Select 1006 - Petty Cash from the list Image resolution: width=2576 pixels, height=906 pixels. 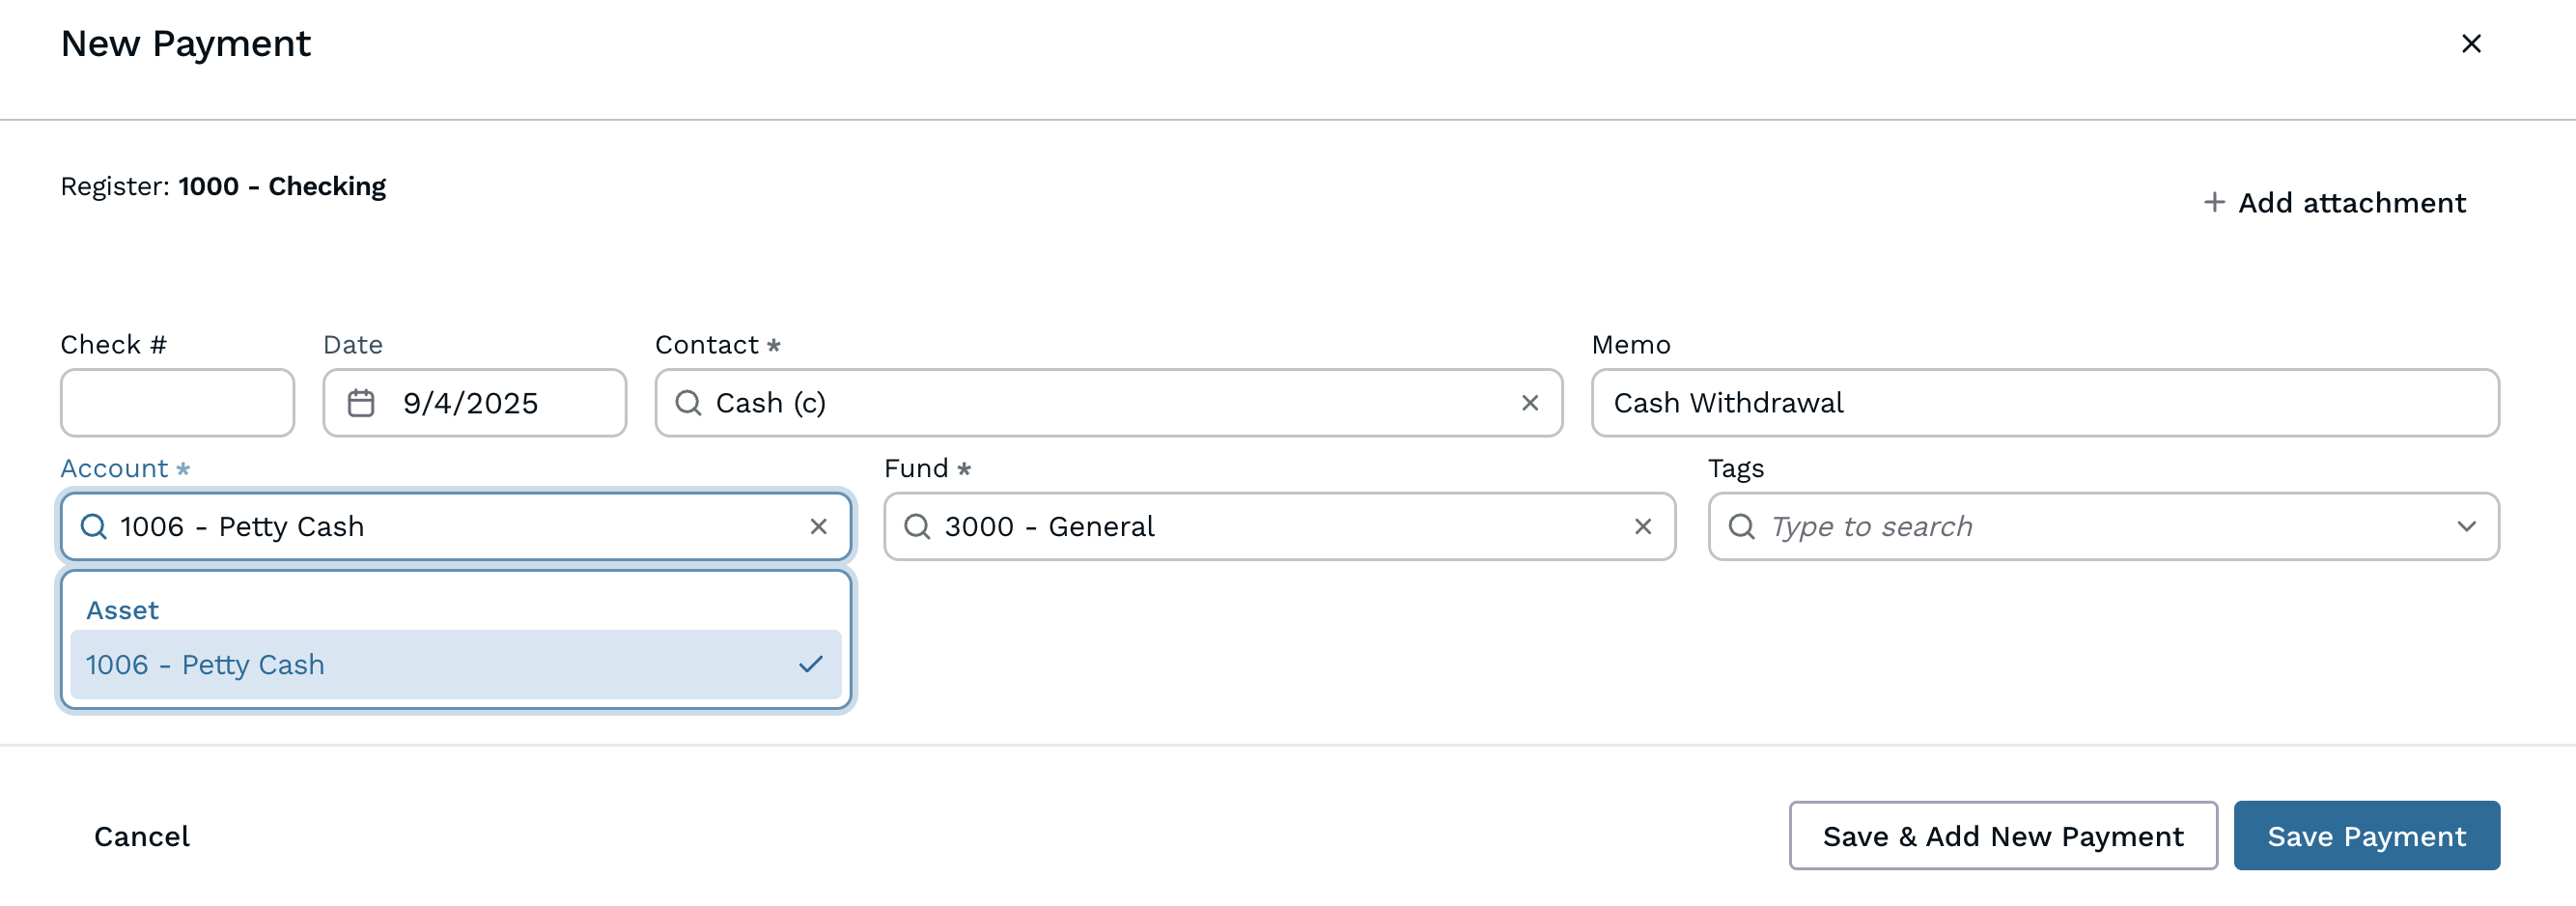(x=205, y=665)
